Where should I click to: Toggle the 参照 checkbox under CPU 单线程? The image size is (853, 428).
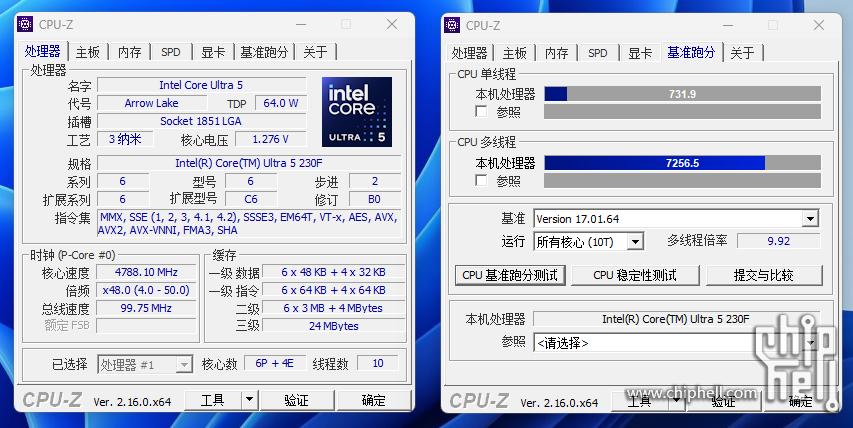481,112
